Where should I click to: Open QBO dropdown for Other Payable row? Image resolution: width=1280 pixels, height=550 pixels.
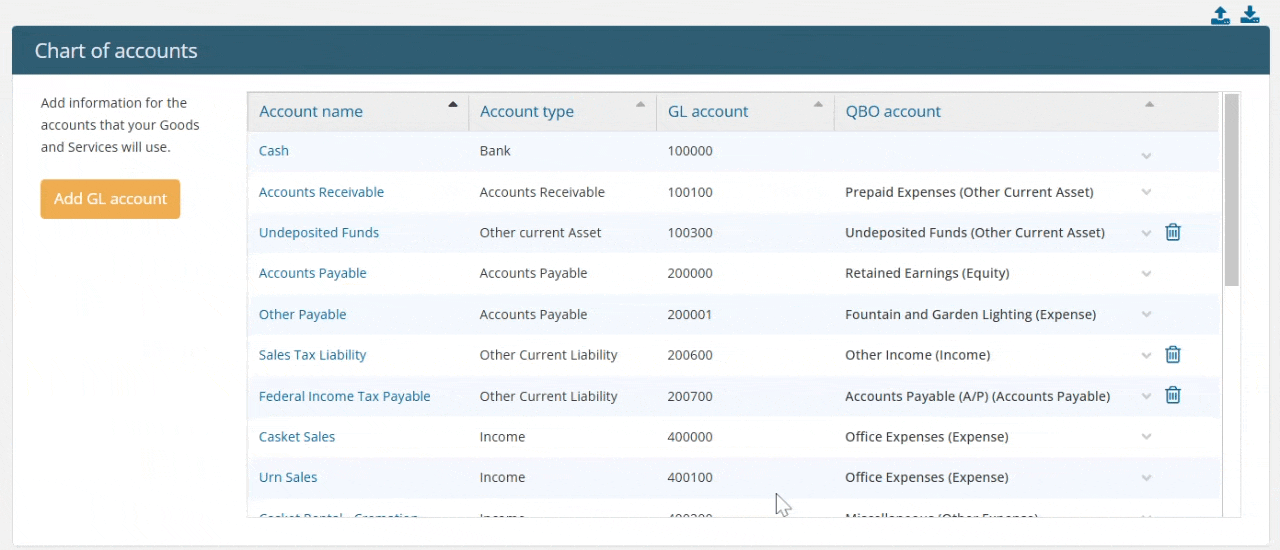[1146, 314]
